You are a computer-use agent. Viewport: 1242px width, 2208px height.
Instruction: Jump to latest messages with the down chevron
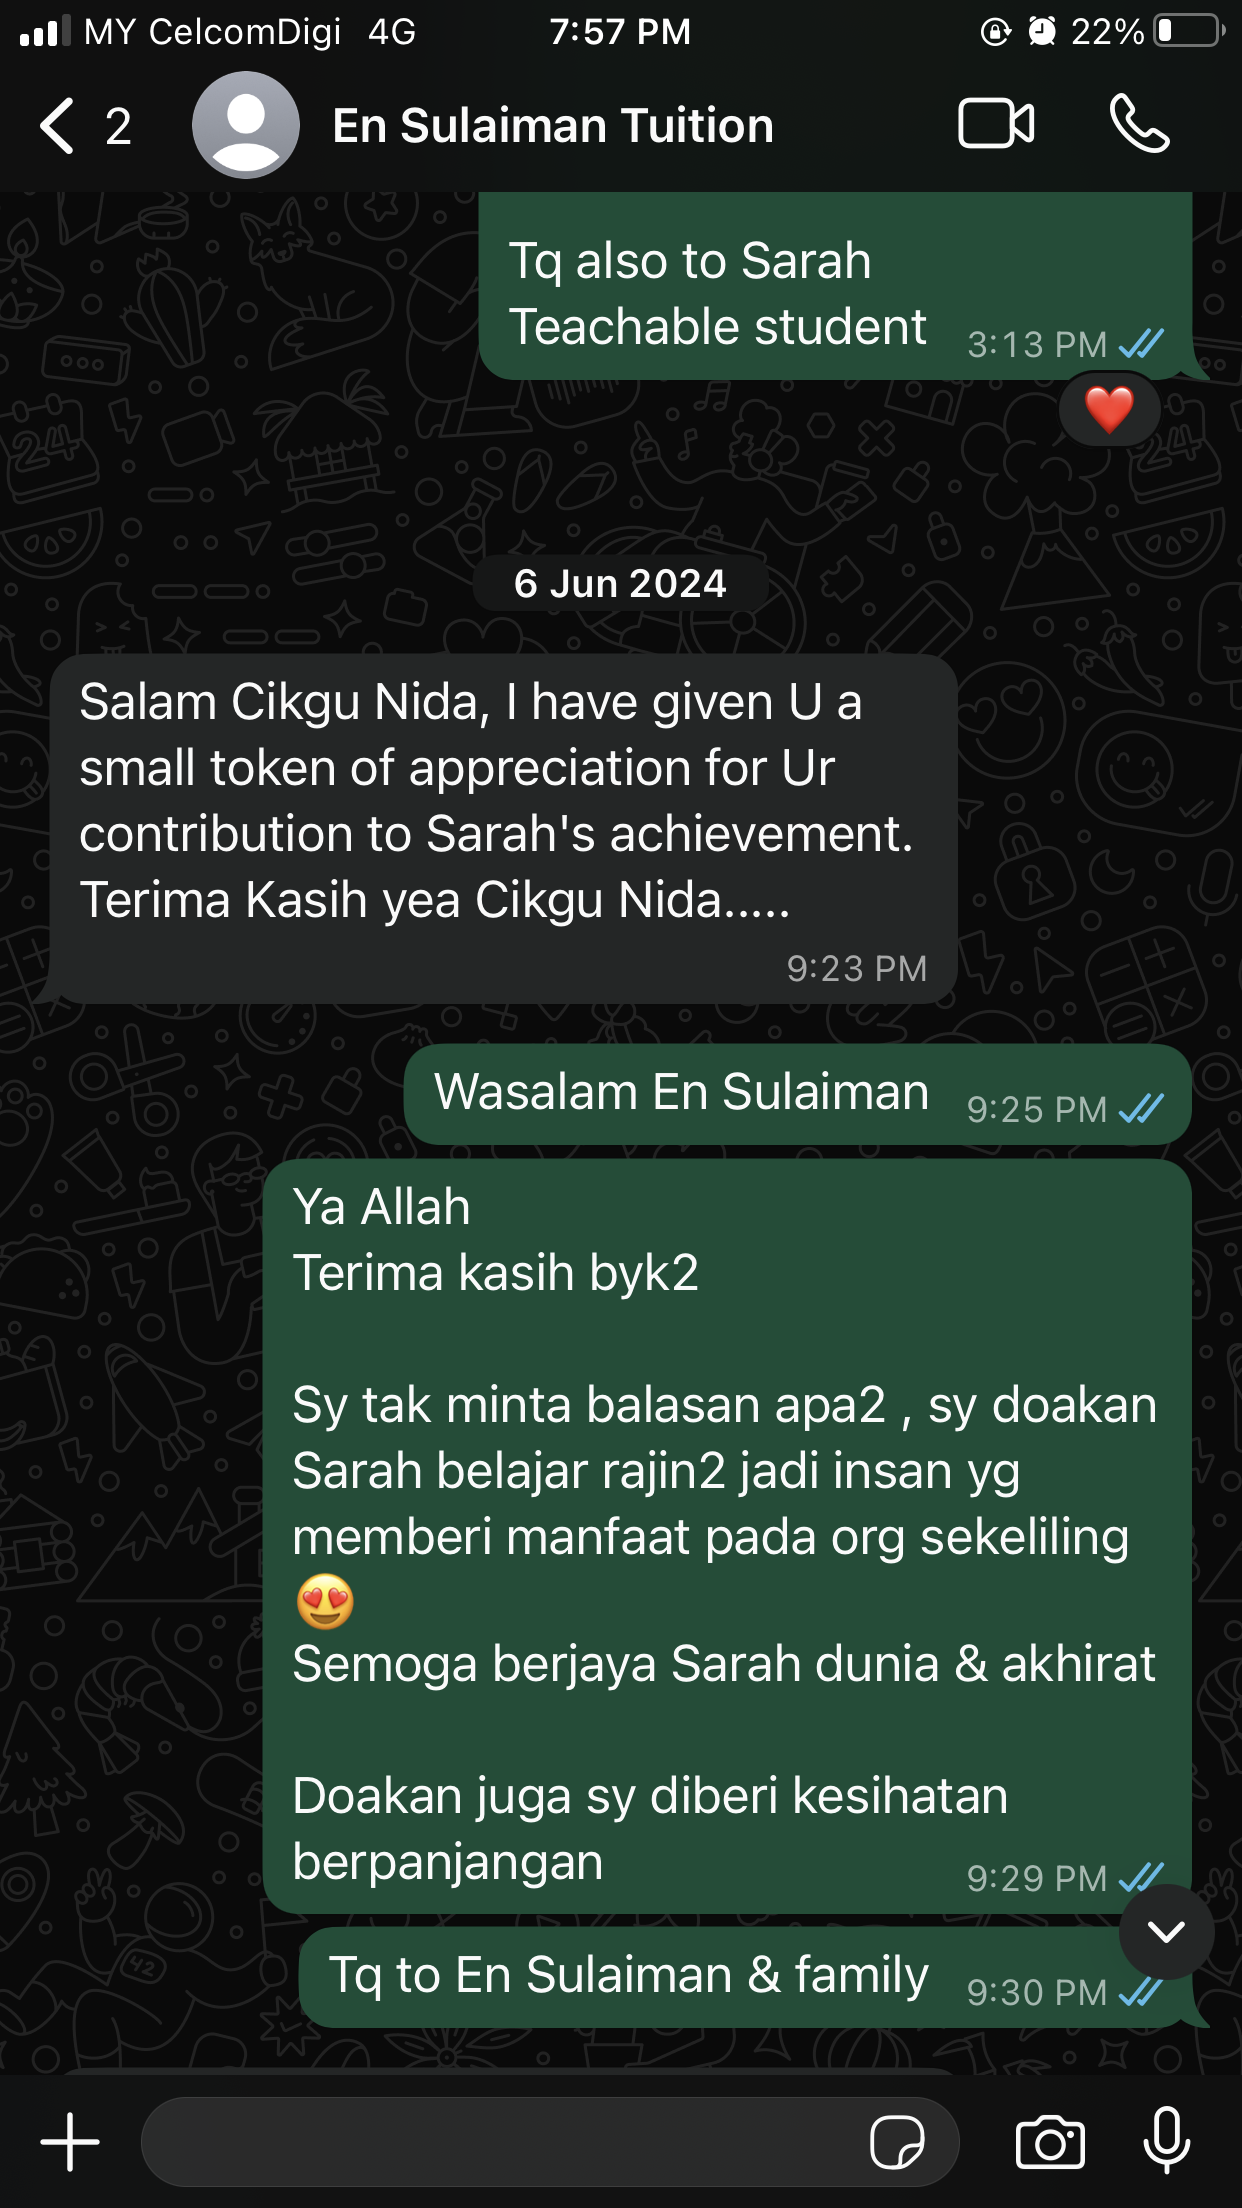[1166, 1932]
